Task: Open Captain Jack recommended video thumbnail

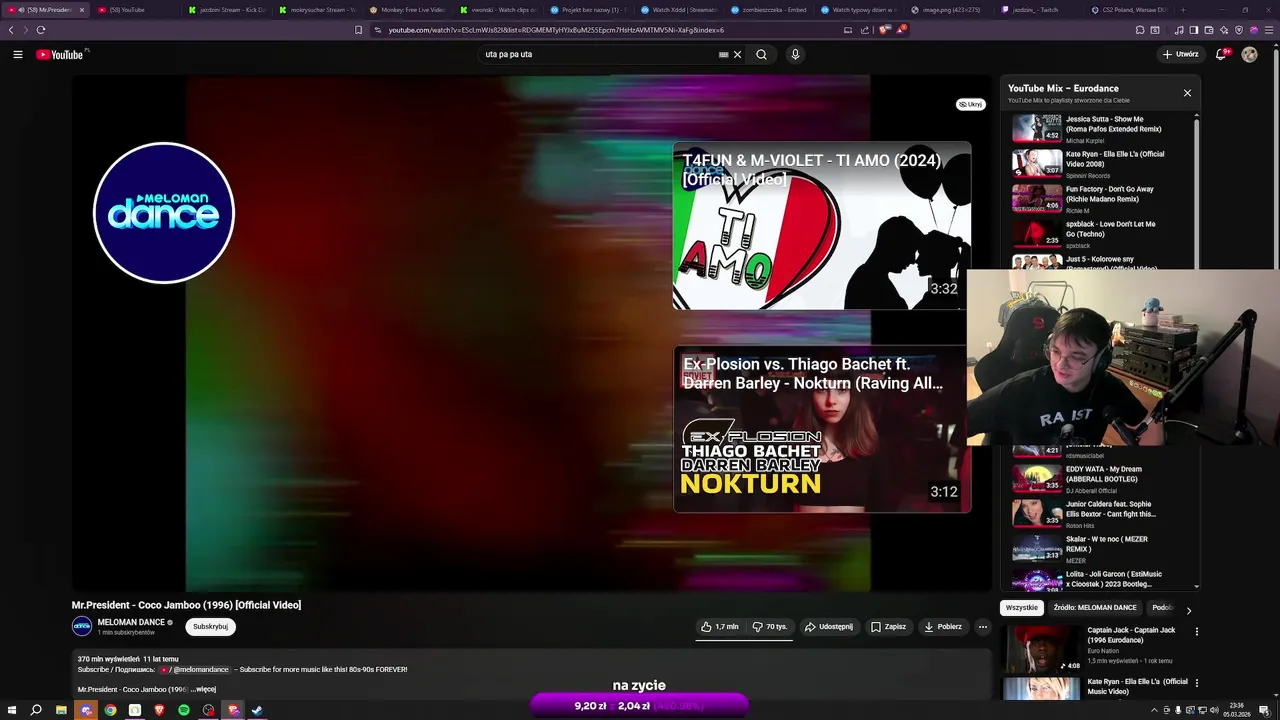Action: [x=1042, y=649]
